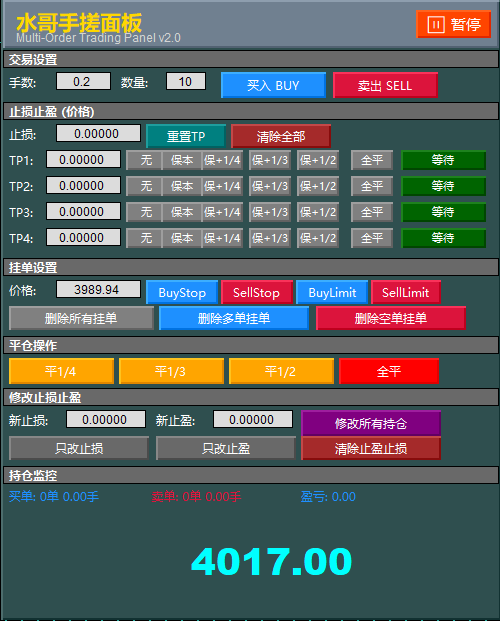Place a BuyLimit pending order
500x621 pixels.
pos(332,292)
